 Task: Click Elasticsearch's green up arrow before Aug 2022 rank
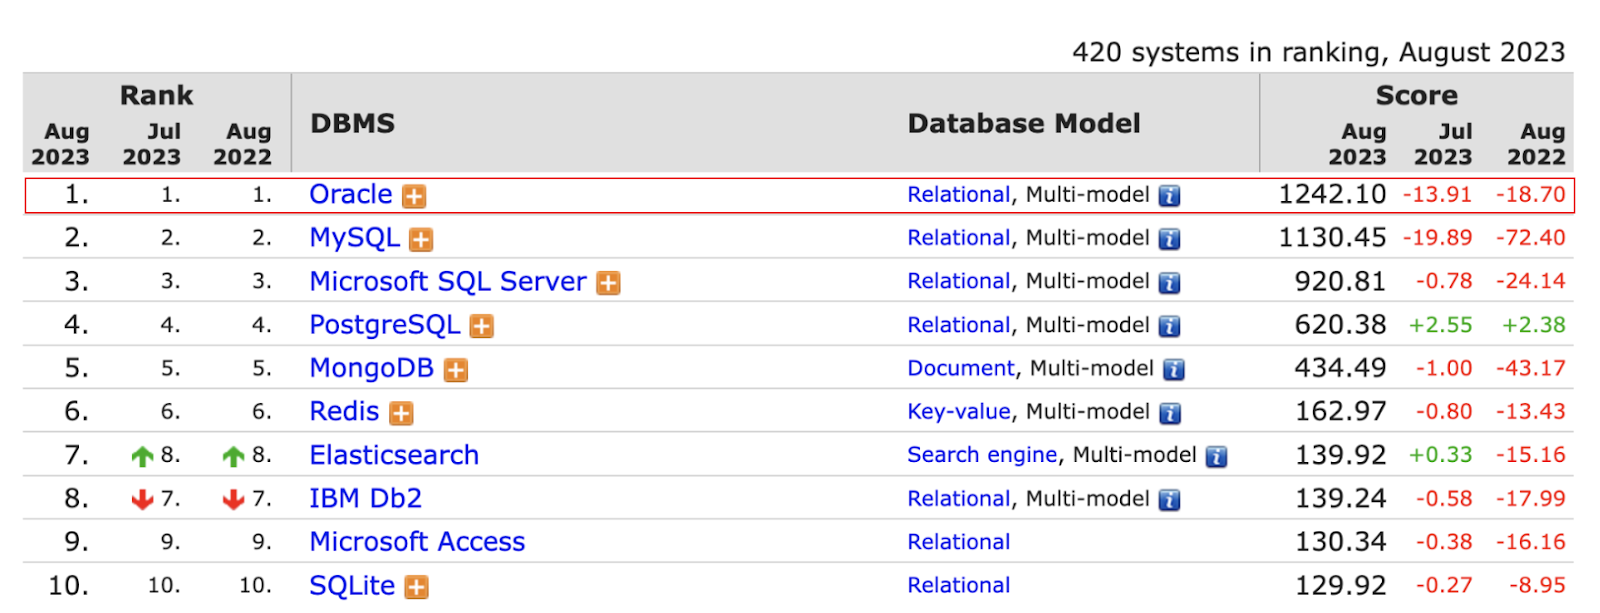point(233,457)
